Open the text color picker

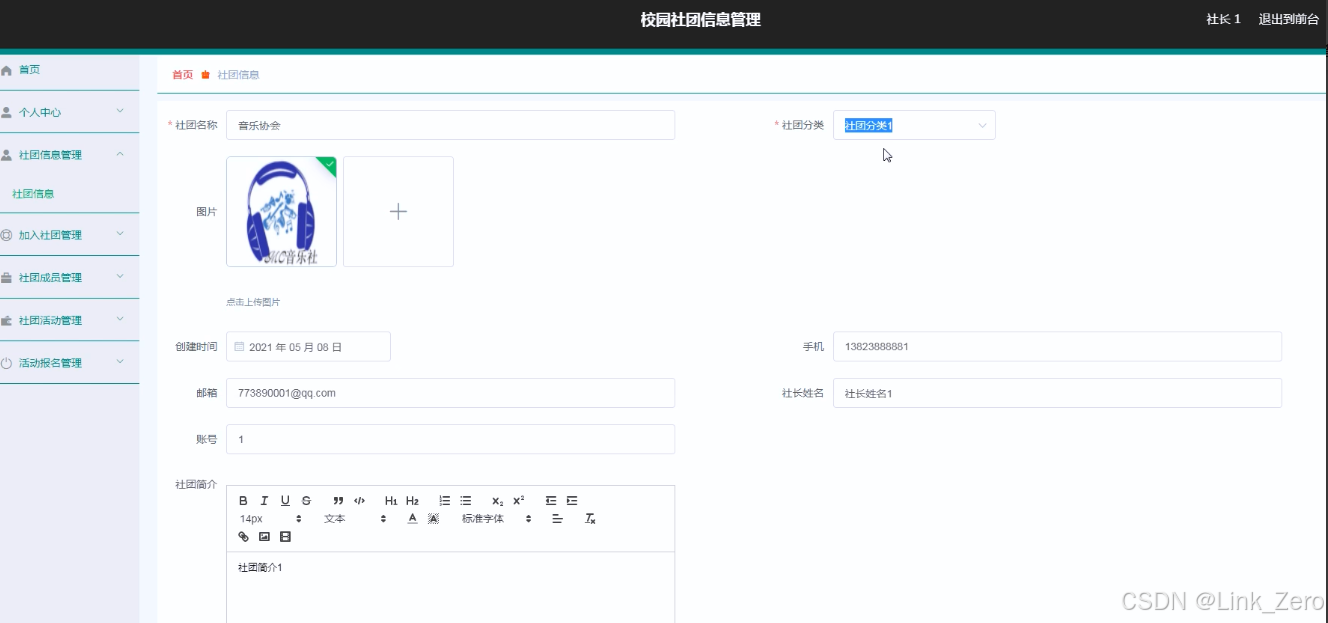[412, 519]
